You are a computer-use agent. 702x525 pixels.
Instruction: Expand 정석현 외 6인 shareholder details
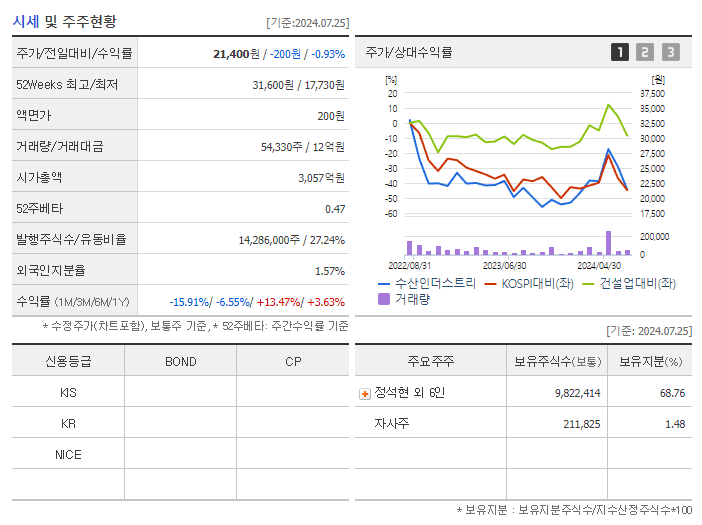tap(365, 394)
